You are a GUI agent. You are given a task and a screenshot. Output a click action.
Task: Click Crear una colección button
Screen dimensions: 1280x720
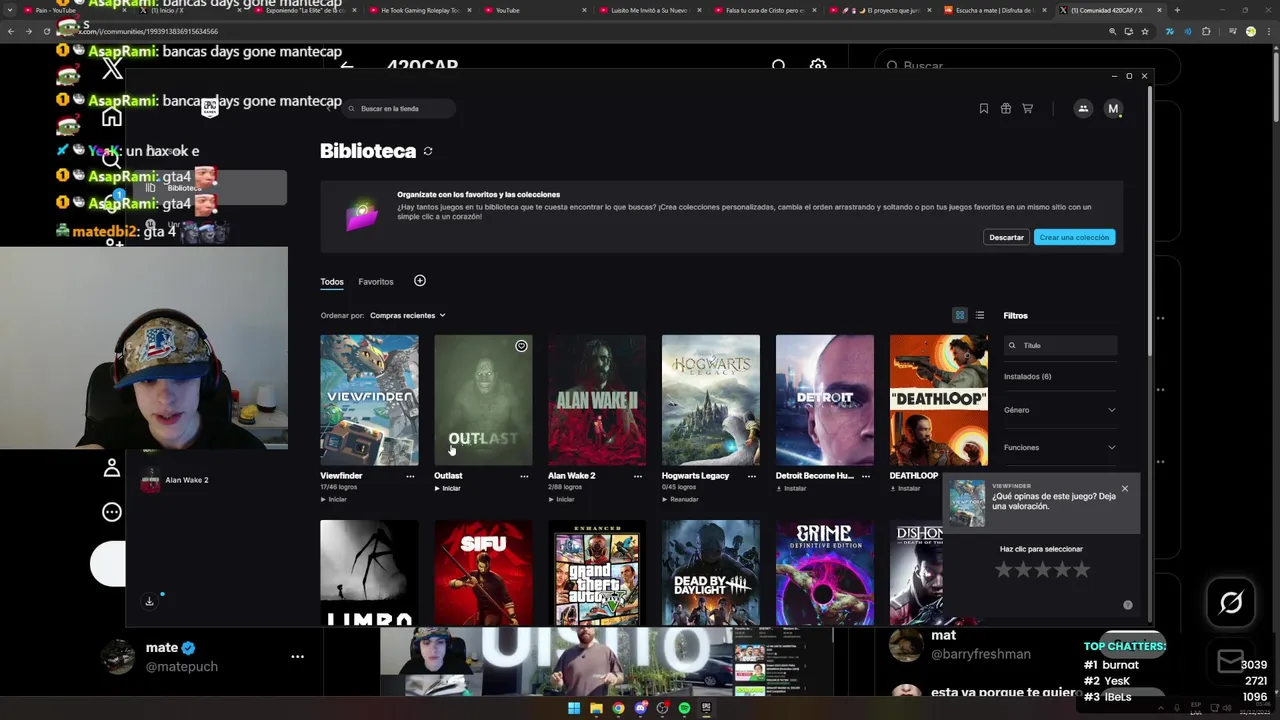pos(1074,237)
